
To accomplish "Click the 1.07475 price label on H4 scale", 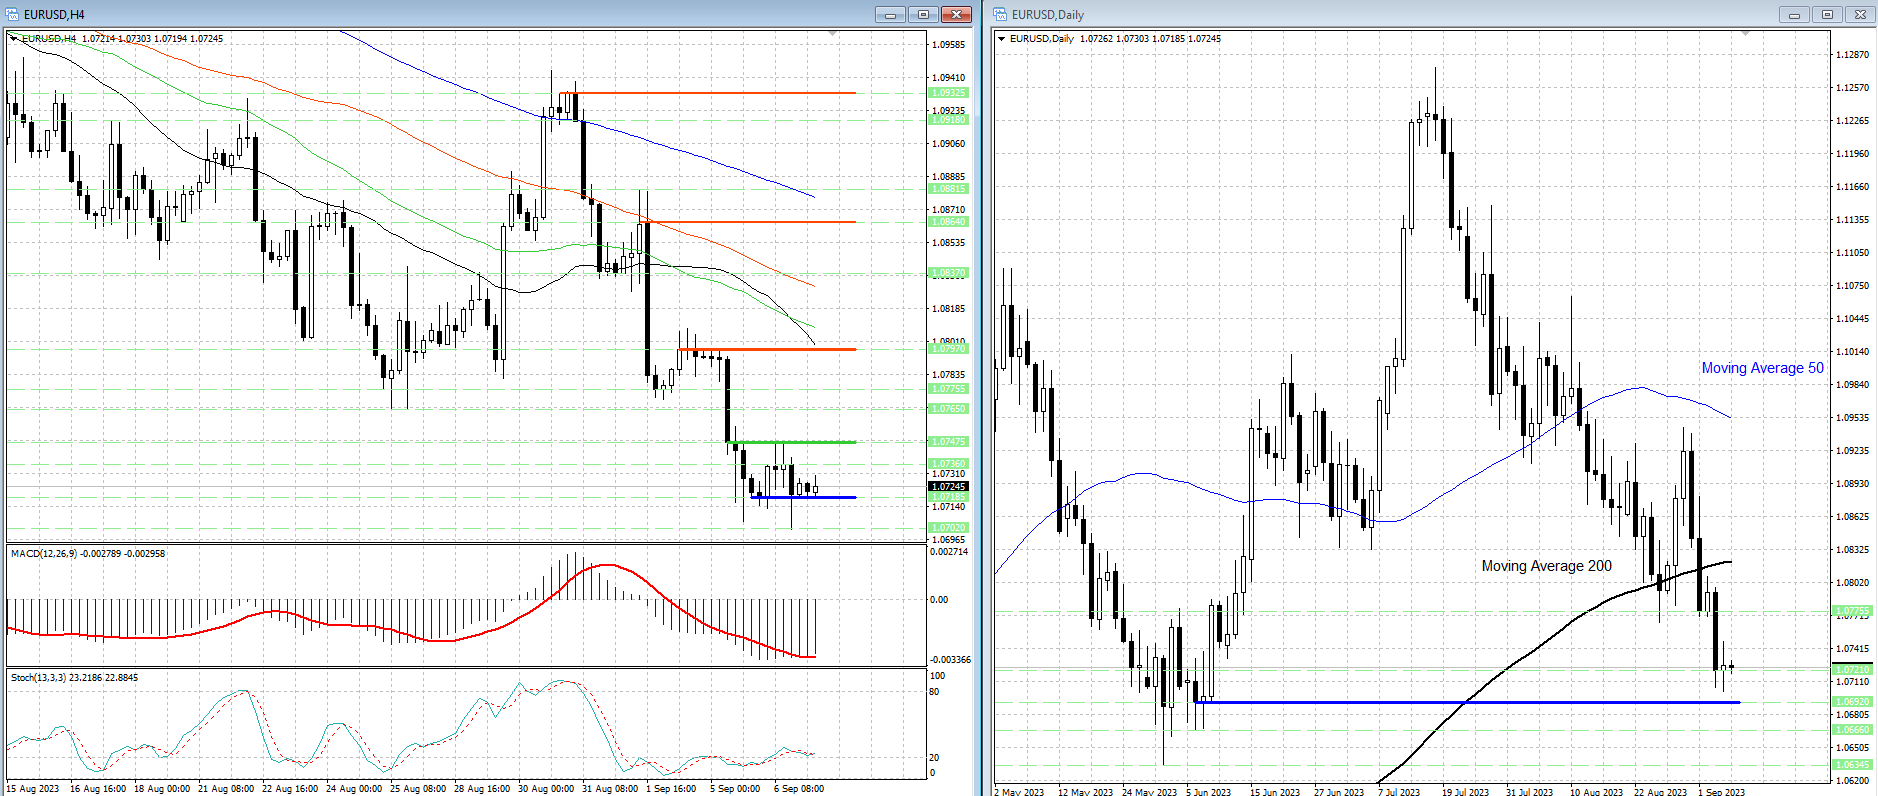I will pyautogui.click(x=949, y=441).
